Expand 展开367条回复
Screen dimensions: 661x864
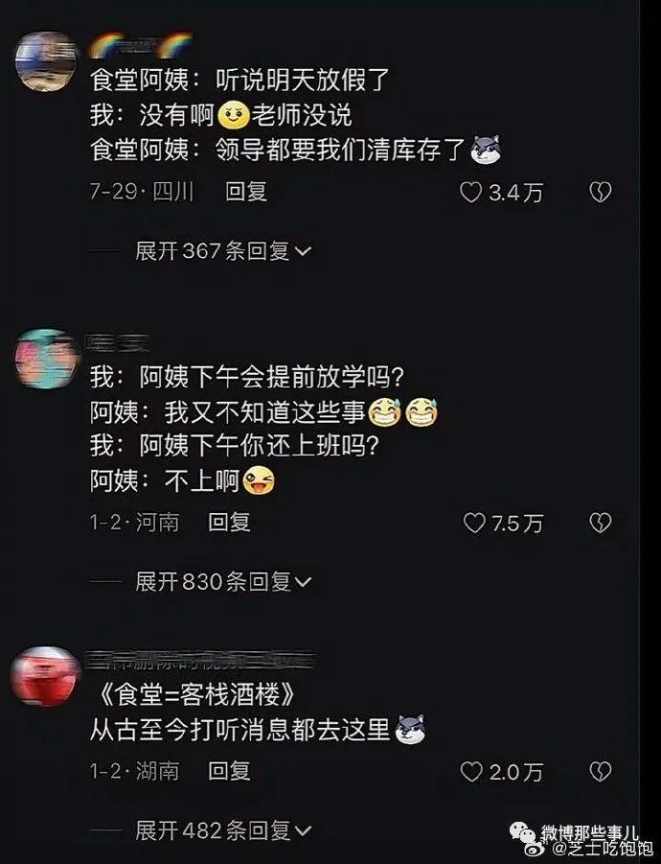[x=223, y=251]
